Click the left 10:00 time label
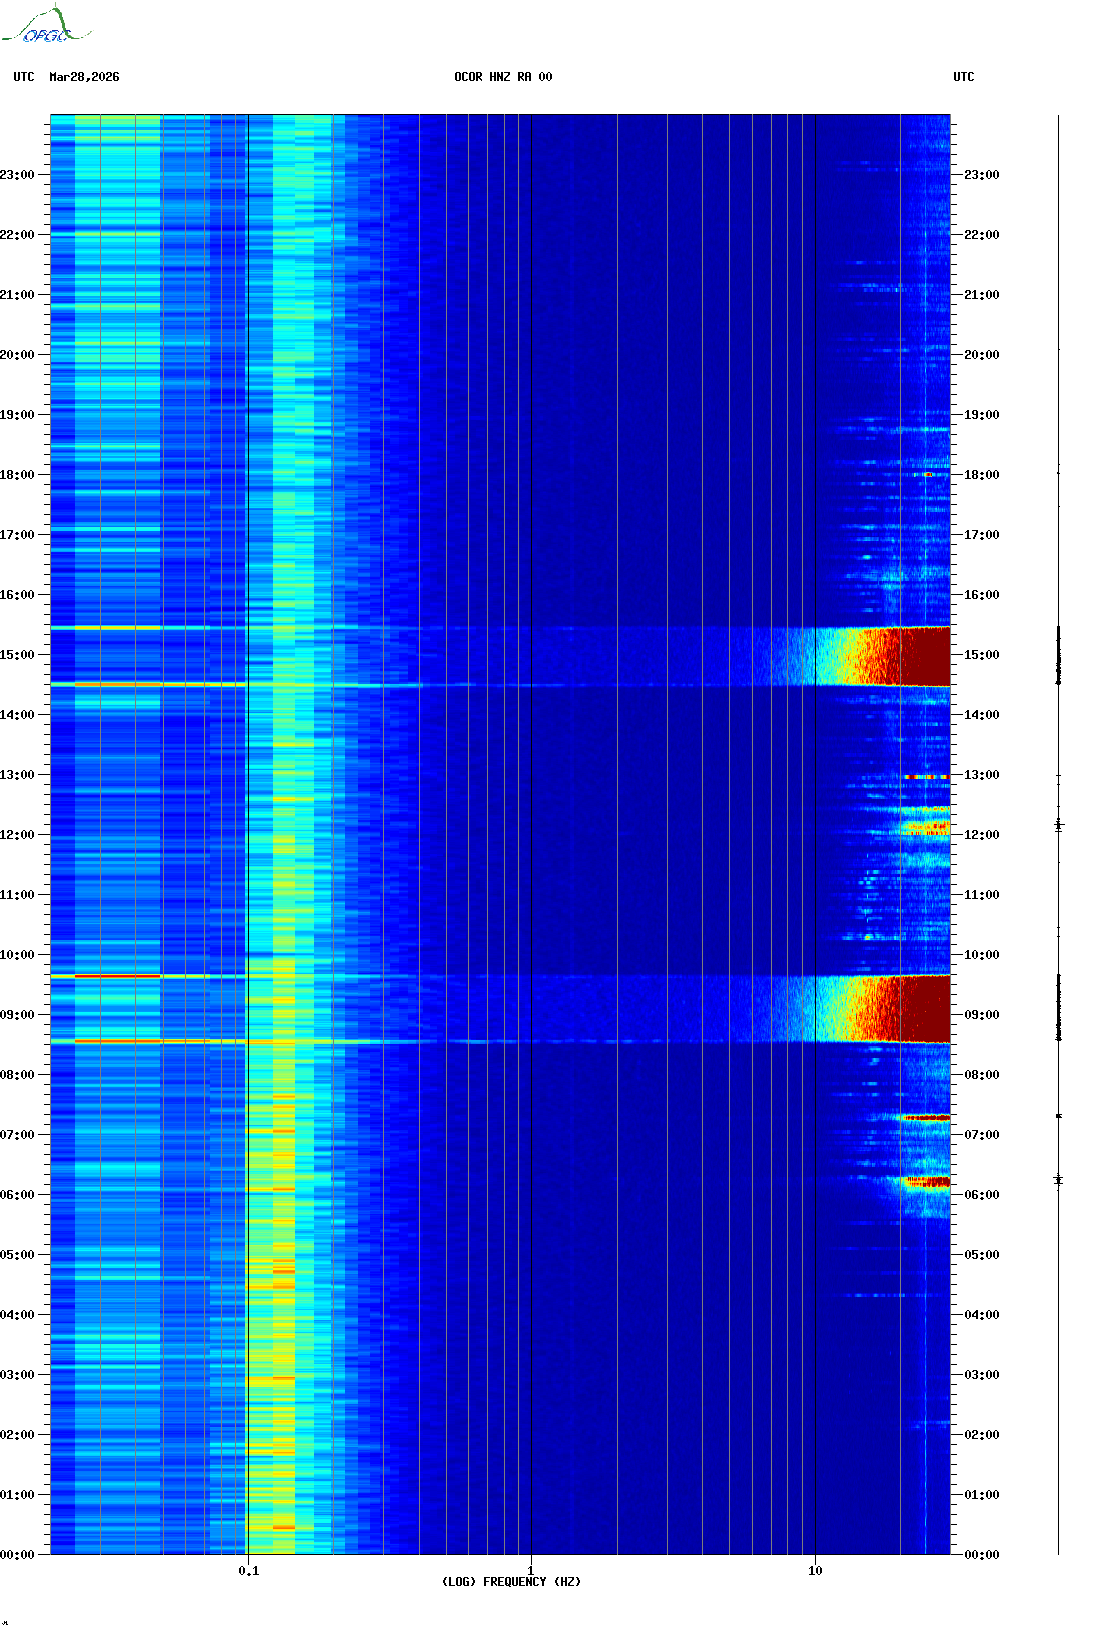Viewport: 1102px width, 1634px height. coord(17,955)
